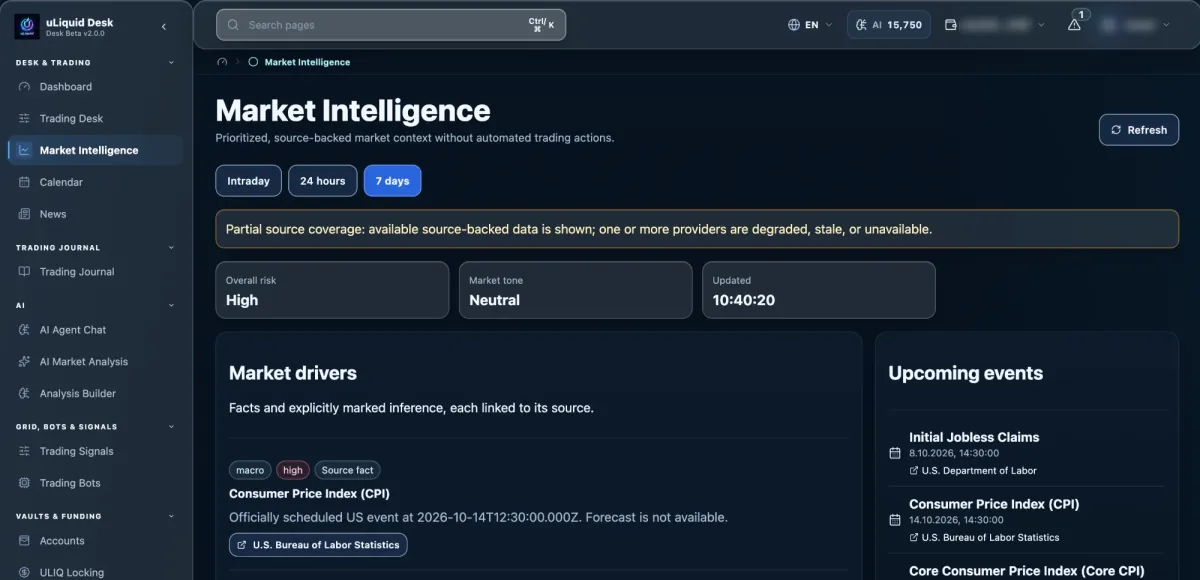
Task: Click the Updated 10:40:20 card
Action: pyautogui.click(x=819, y=290)
